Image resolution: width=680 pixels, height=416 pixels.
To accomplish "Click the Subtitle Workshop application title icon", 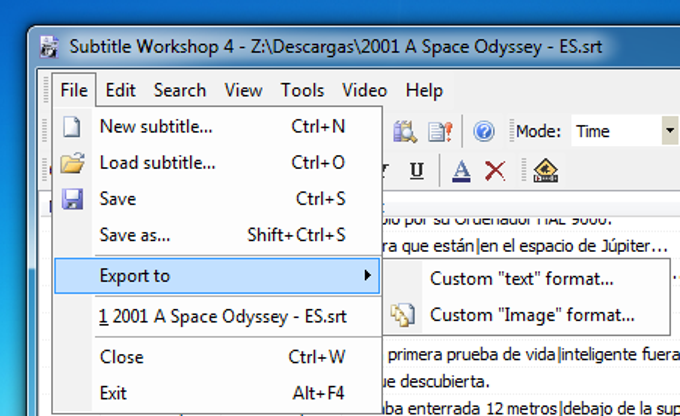I will click(x=49, y=47).
